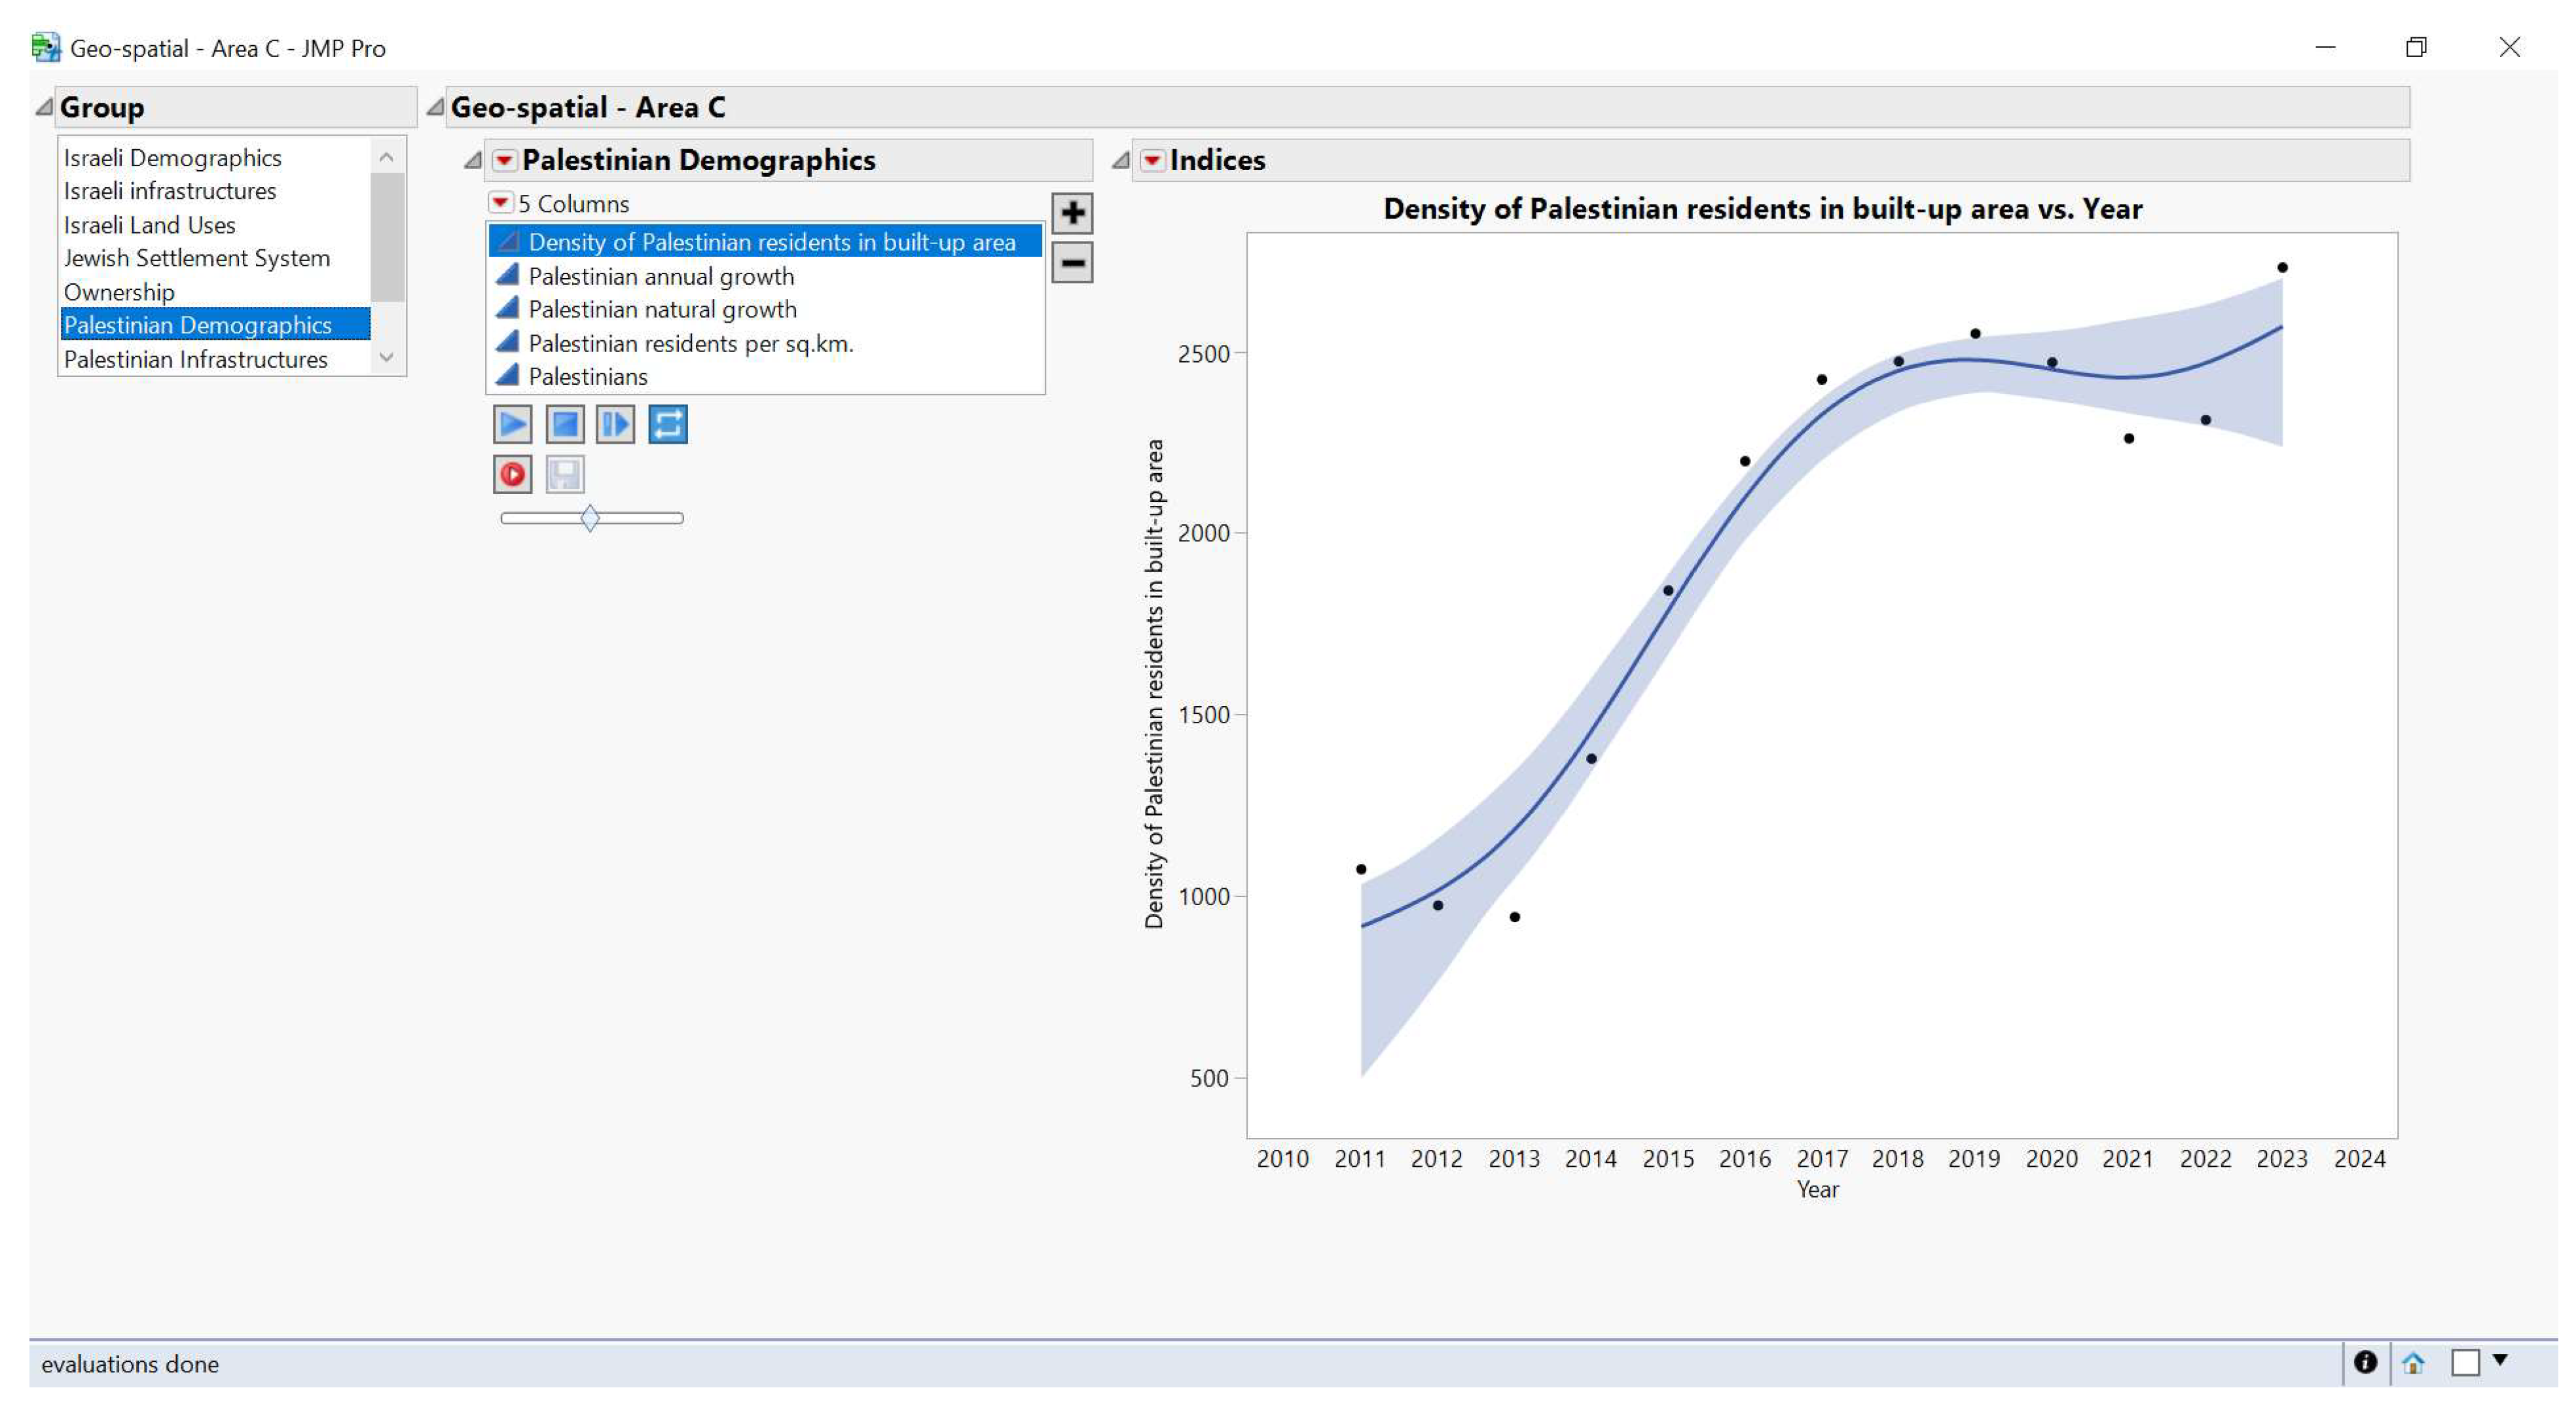Click the plus button beside column list
The width and height of the screenshot is (2576, 1407).
point(1072,213)
